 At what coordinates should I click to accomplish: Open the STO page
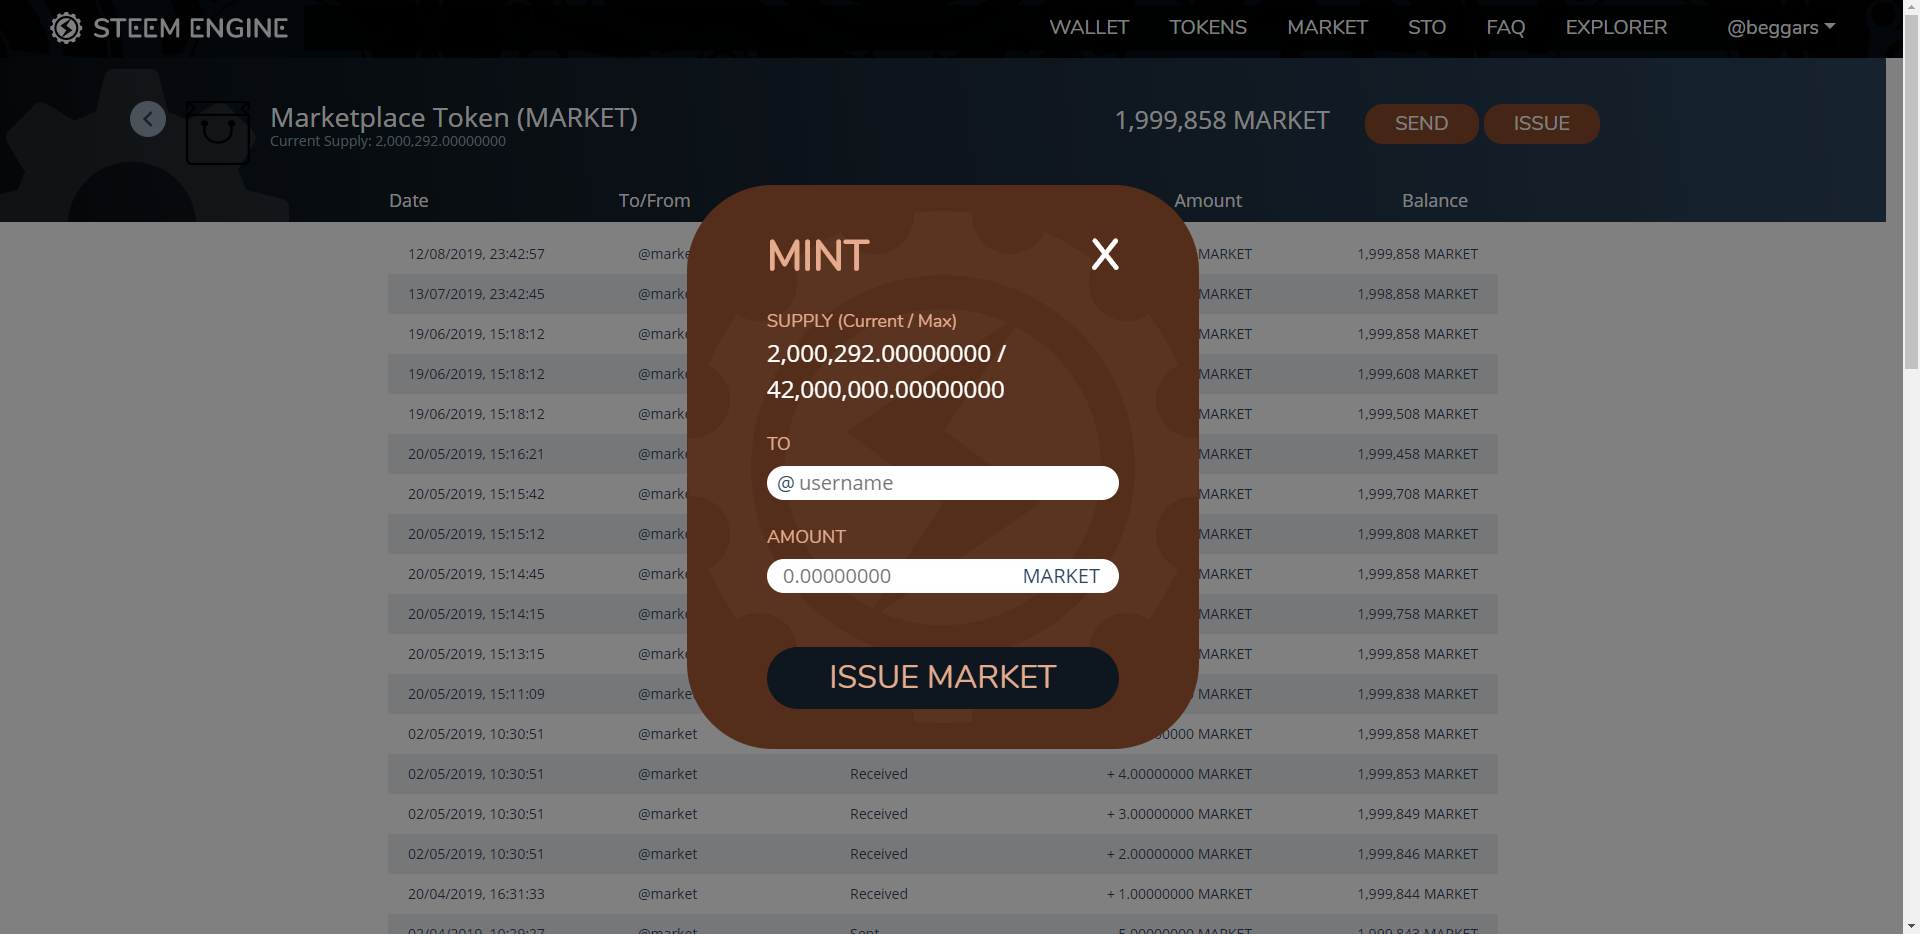[x=1427, y=28]
